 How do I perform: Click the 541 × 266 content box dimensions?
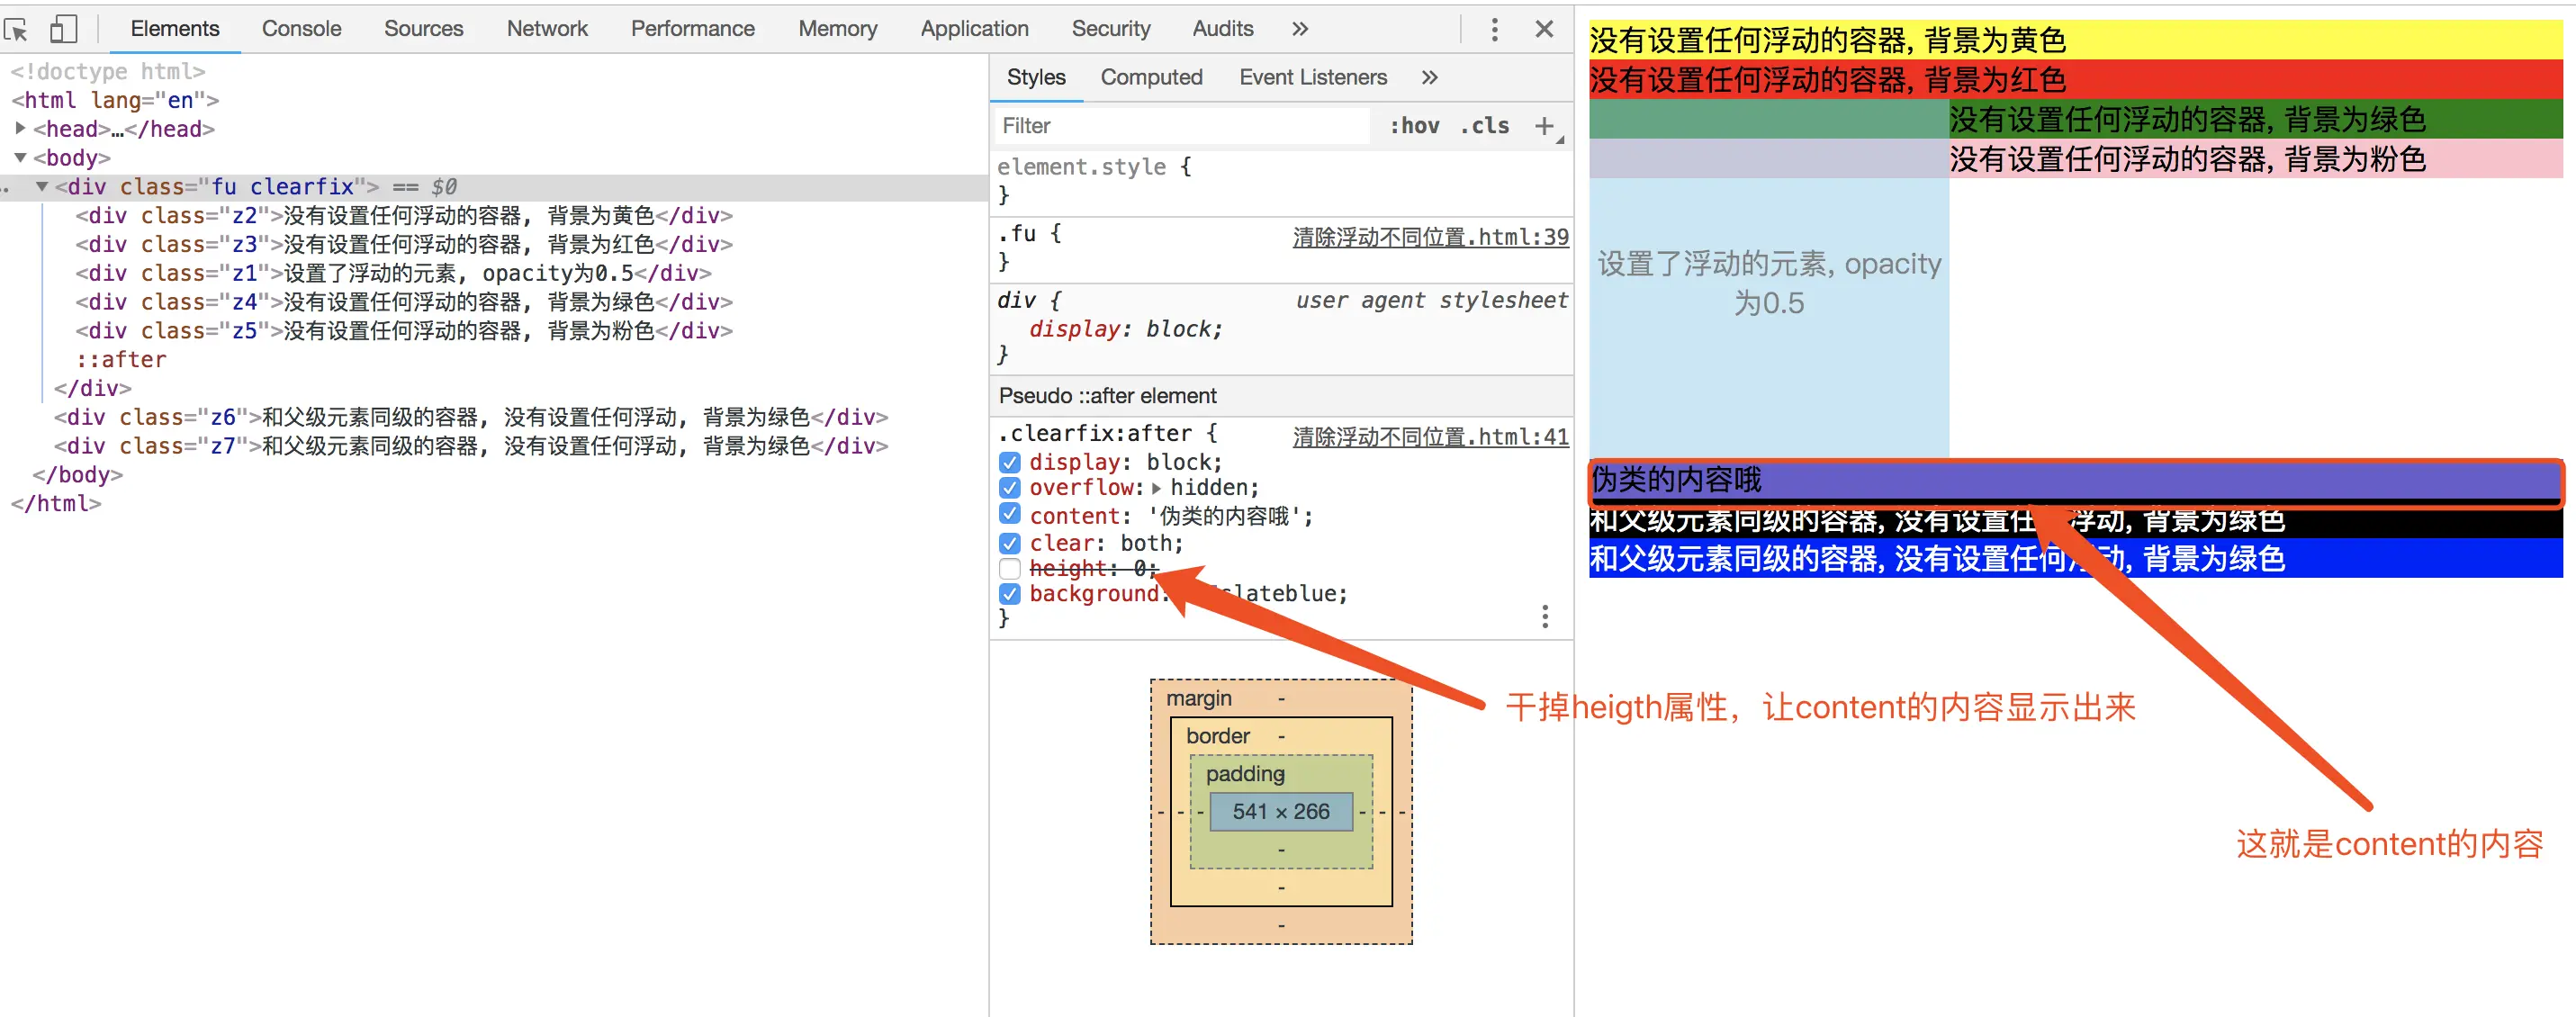point(1281,811)
